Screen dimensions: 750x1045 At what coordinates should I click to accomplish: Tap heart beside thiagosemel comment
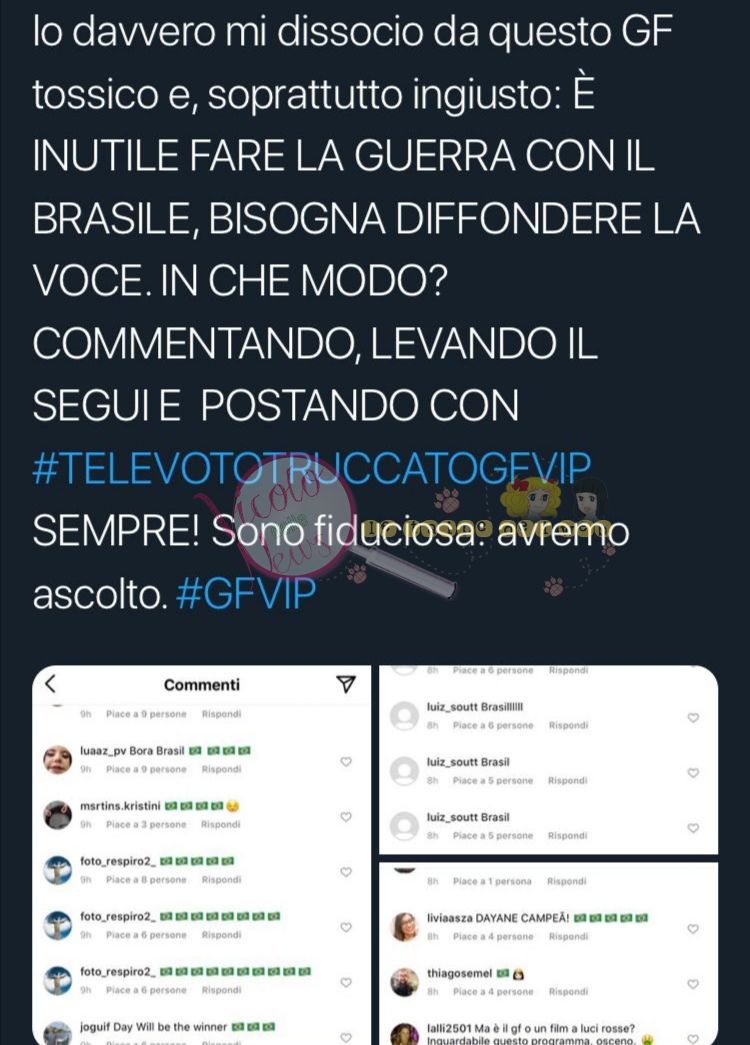(693, 984)
